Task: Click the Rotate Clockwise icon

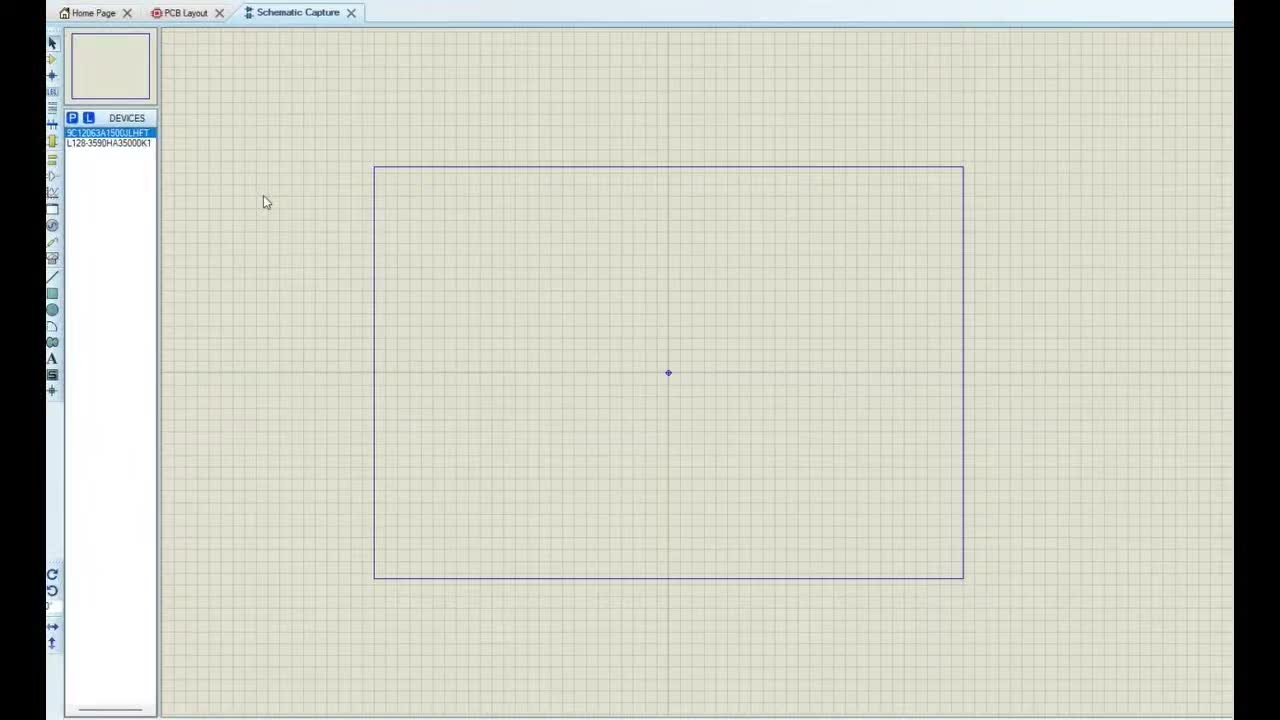Action: point(52,575)
